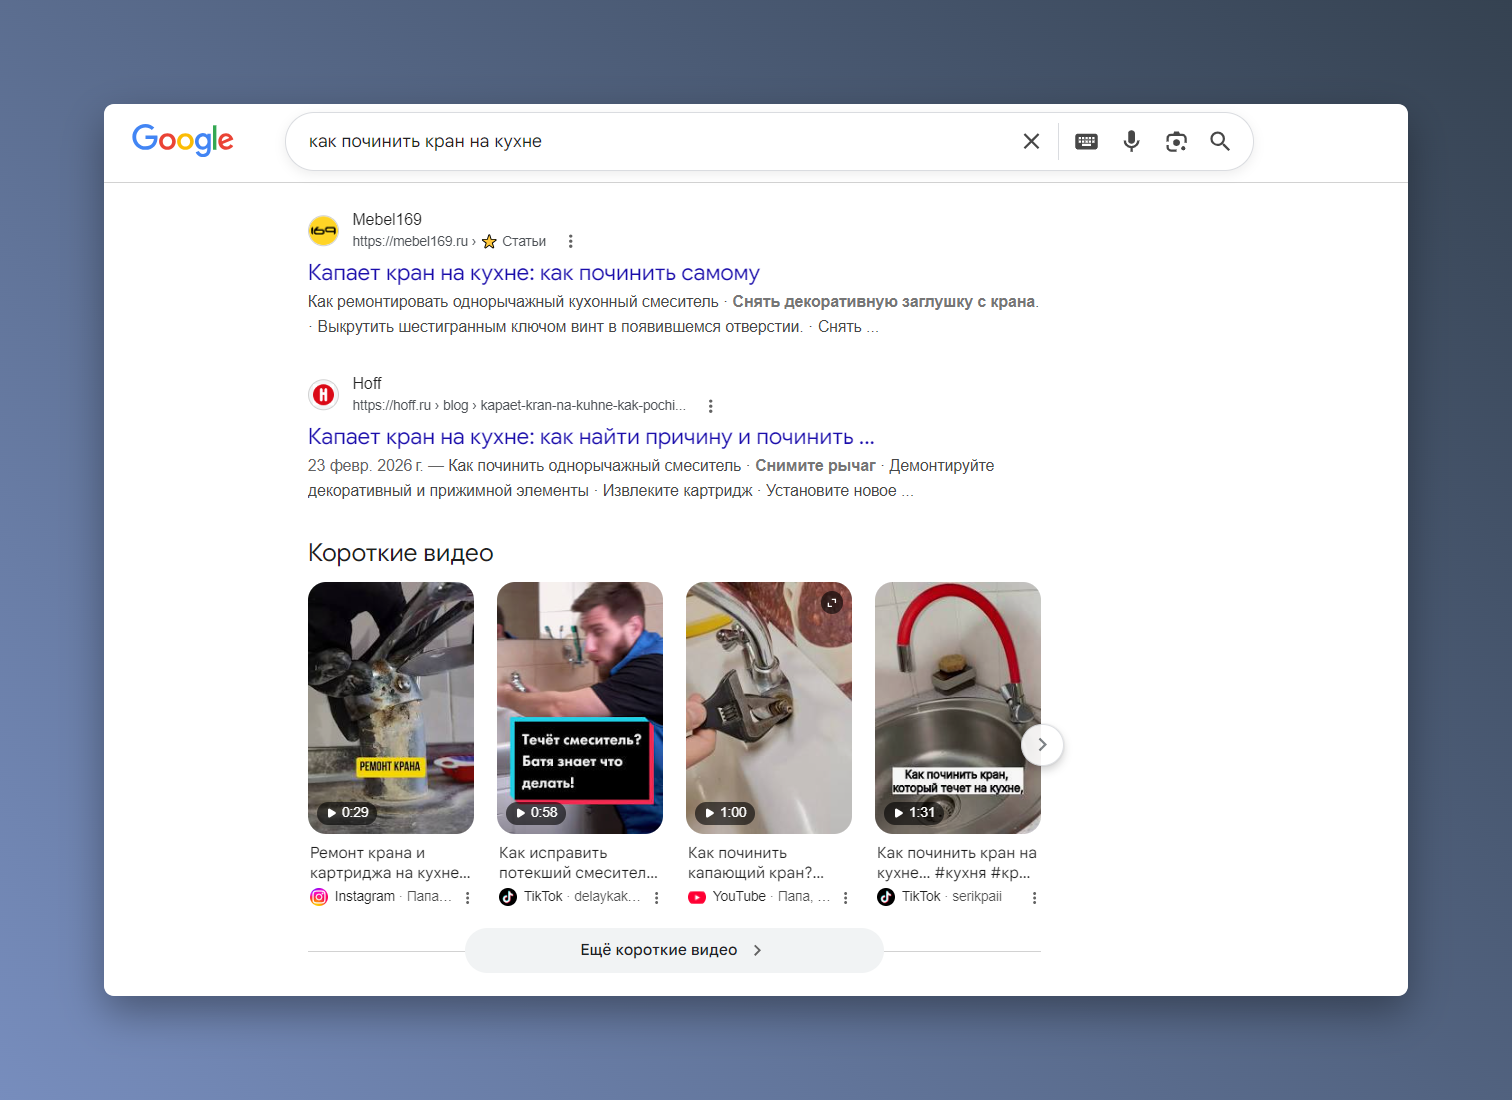Click the Instagram source icon
The width and height of the screenshot is (1512, 1100).
(x=319, y=897)
